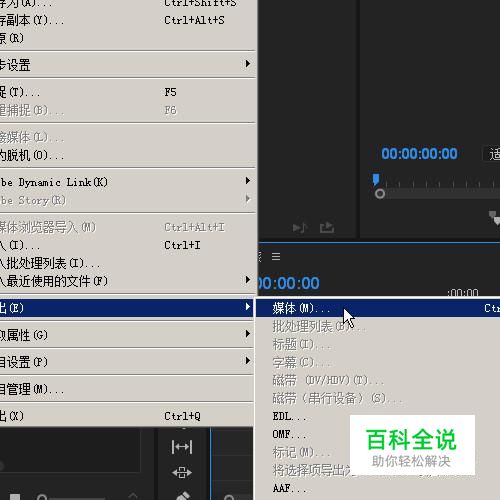Click the monitor zoom scroll bar handle

380,194
